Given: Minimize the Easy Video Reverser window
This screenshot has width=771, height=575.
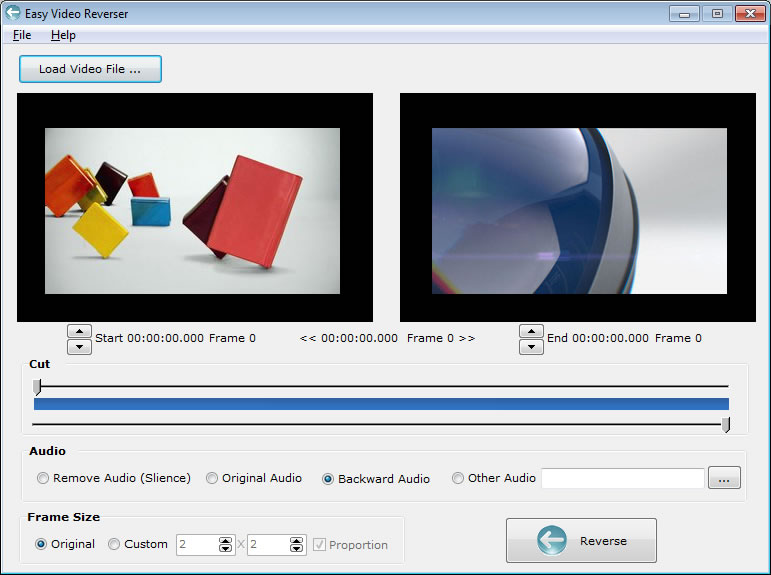Looking at the screenshot, I should point(684,14).
